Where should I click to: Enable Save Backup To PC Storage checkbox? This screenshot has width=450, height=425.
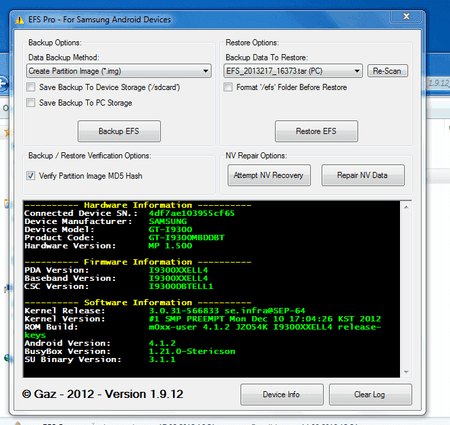click(x=31, y=103)
